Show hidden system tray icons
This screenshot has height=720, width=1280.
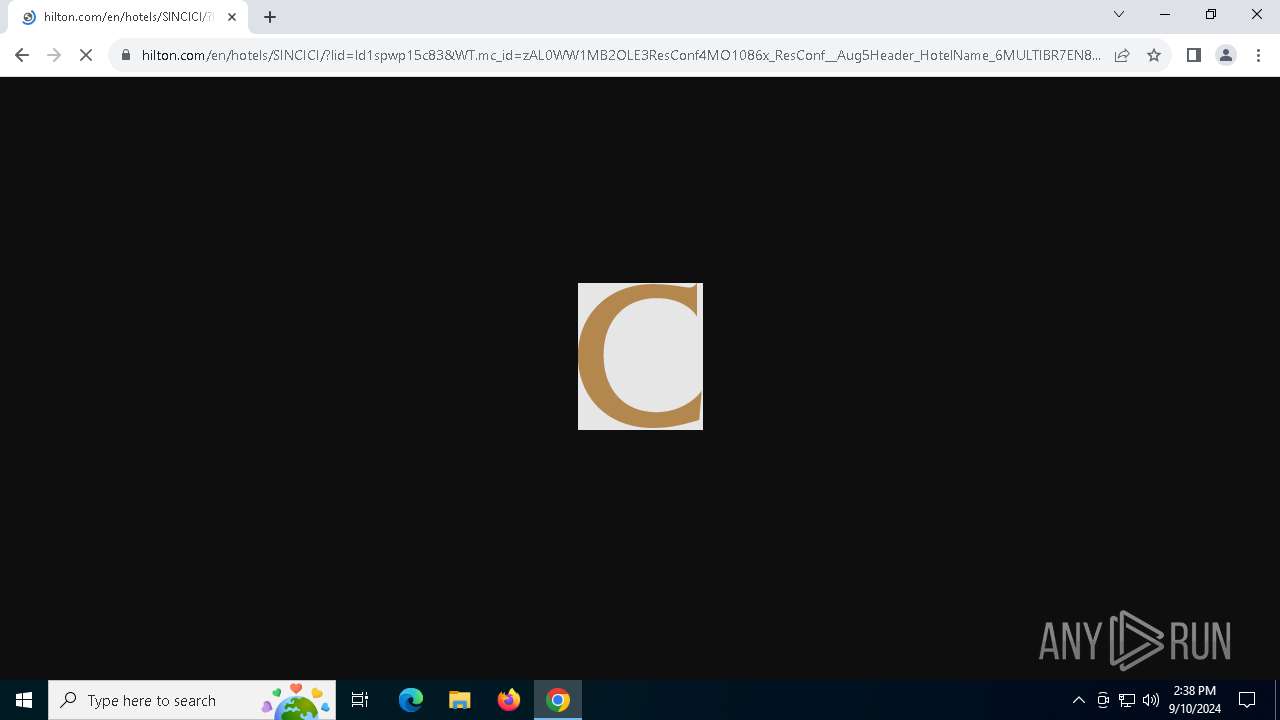[x=1078, y=700]
